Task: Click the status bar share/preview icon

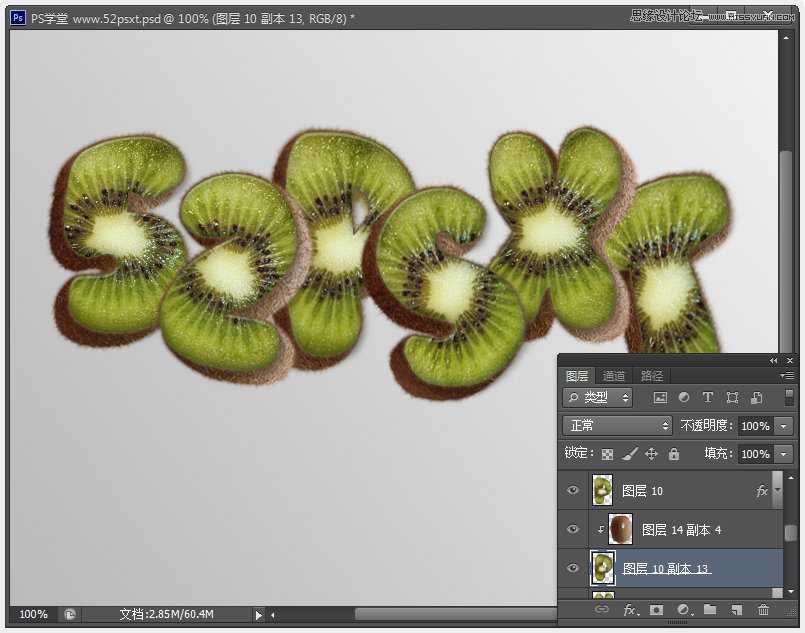Action: pos(70,614)
